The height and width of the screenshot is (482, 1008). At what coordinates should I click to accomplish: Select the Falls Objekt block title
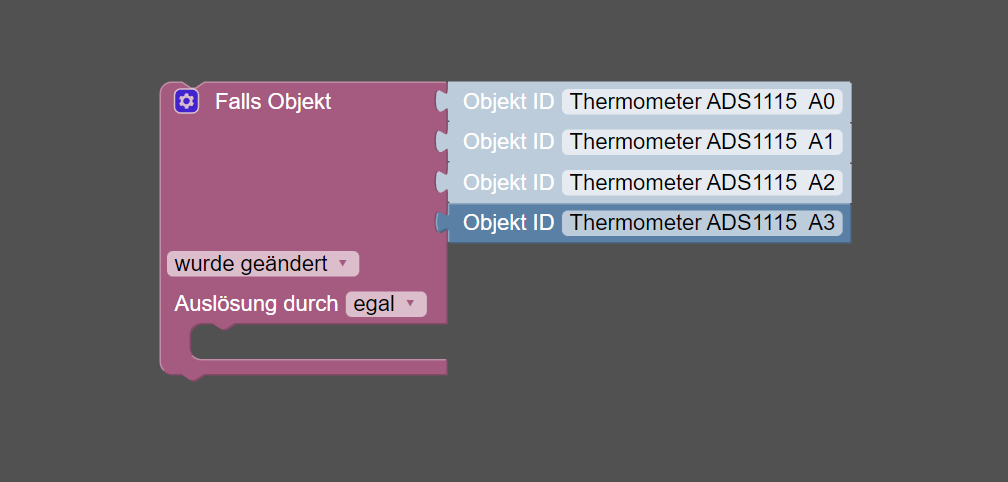coord(273,102)
